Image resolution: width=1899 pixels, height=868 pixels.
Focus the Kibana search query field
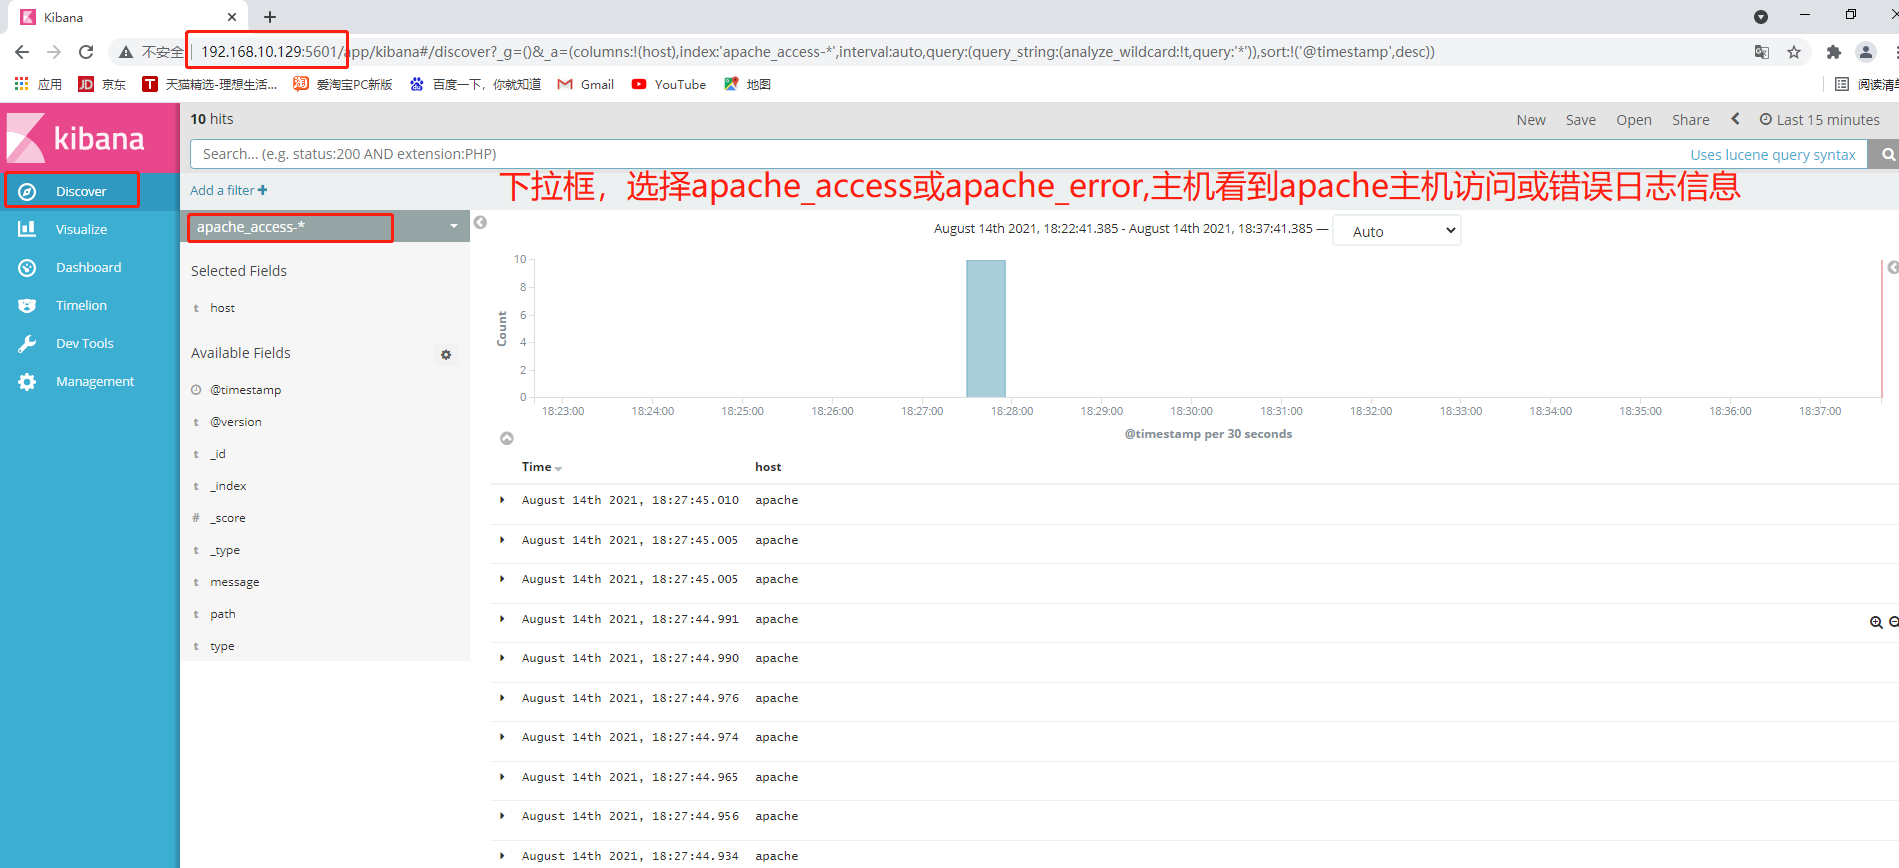940,154
